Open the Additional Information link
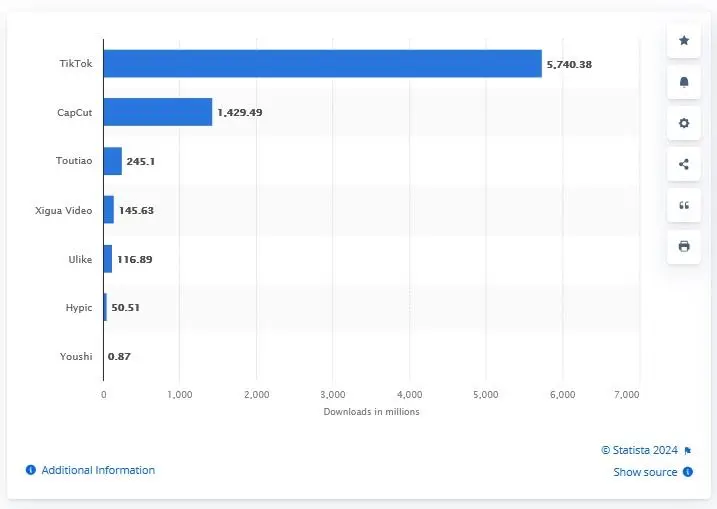 pyautogui.click(x=98, y=470)
